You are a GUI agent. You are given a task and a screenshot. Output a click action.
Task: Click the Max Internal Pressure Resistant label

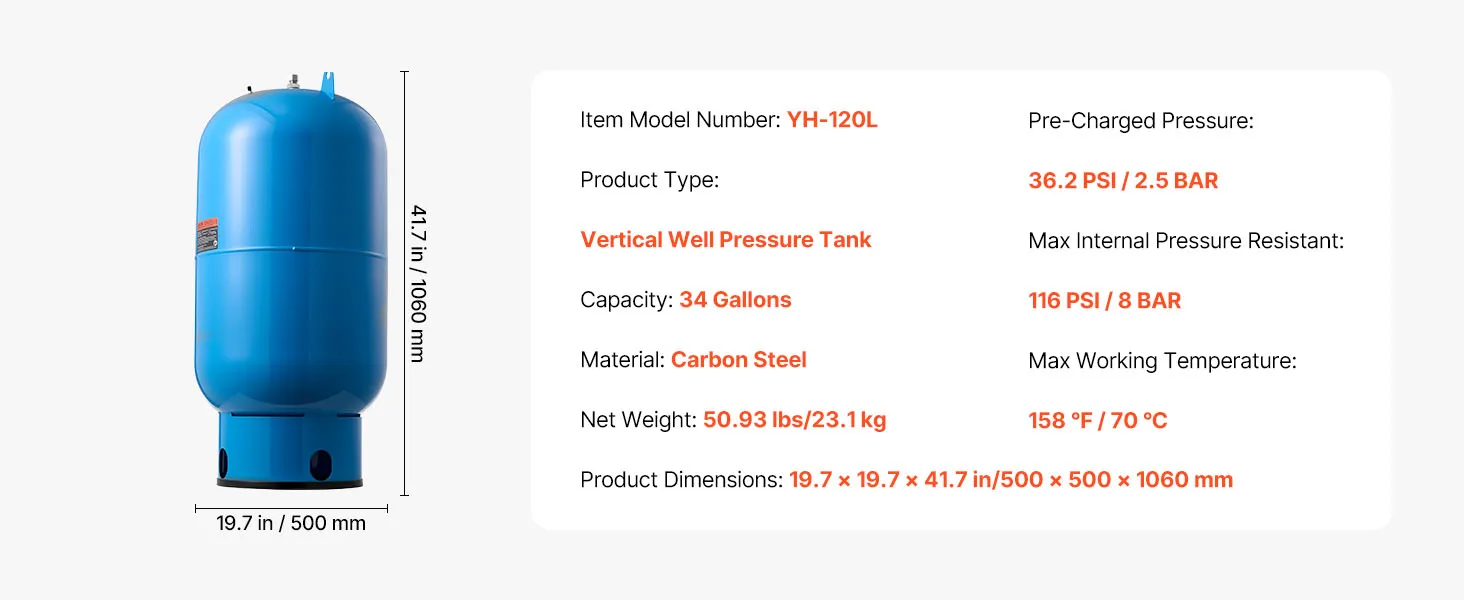(1186, 241)
